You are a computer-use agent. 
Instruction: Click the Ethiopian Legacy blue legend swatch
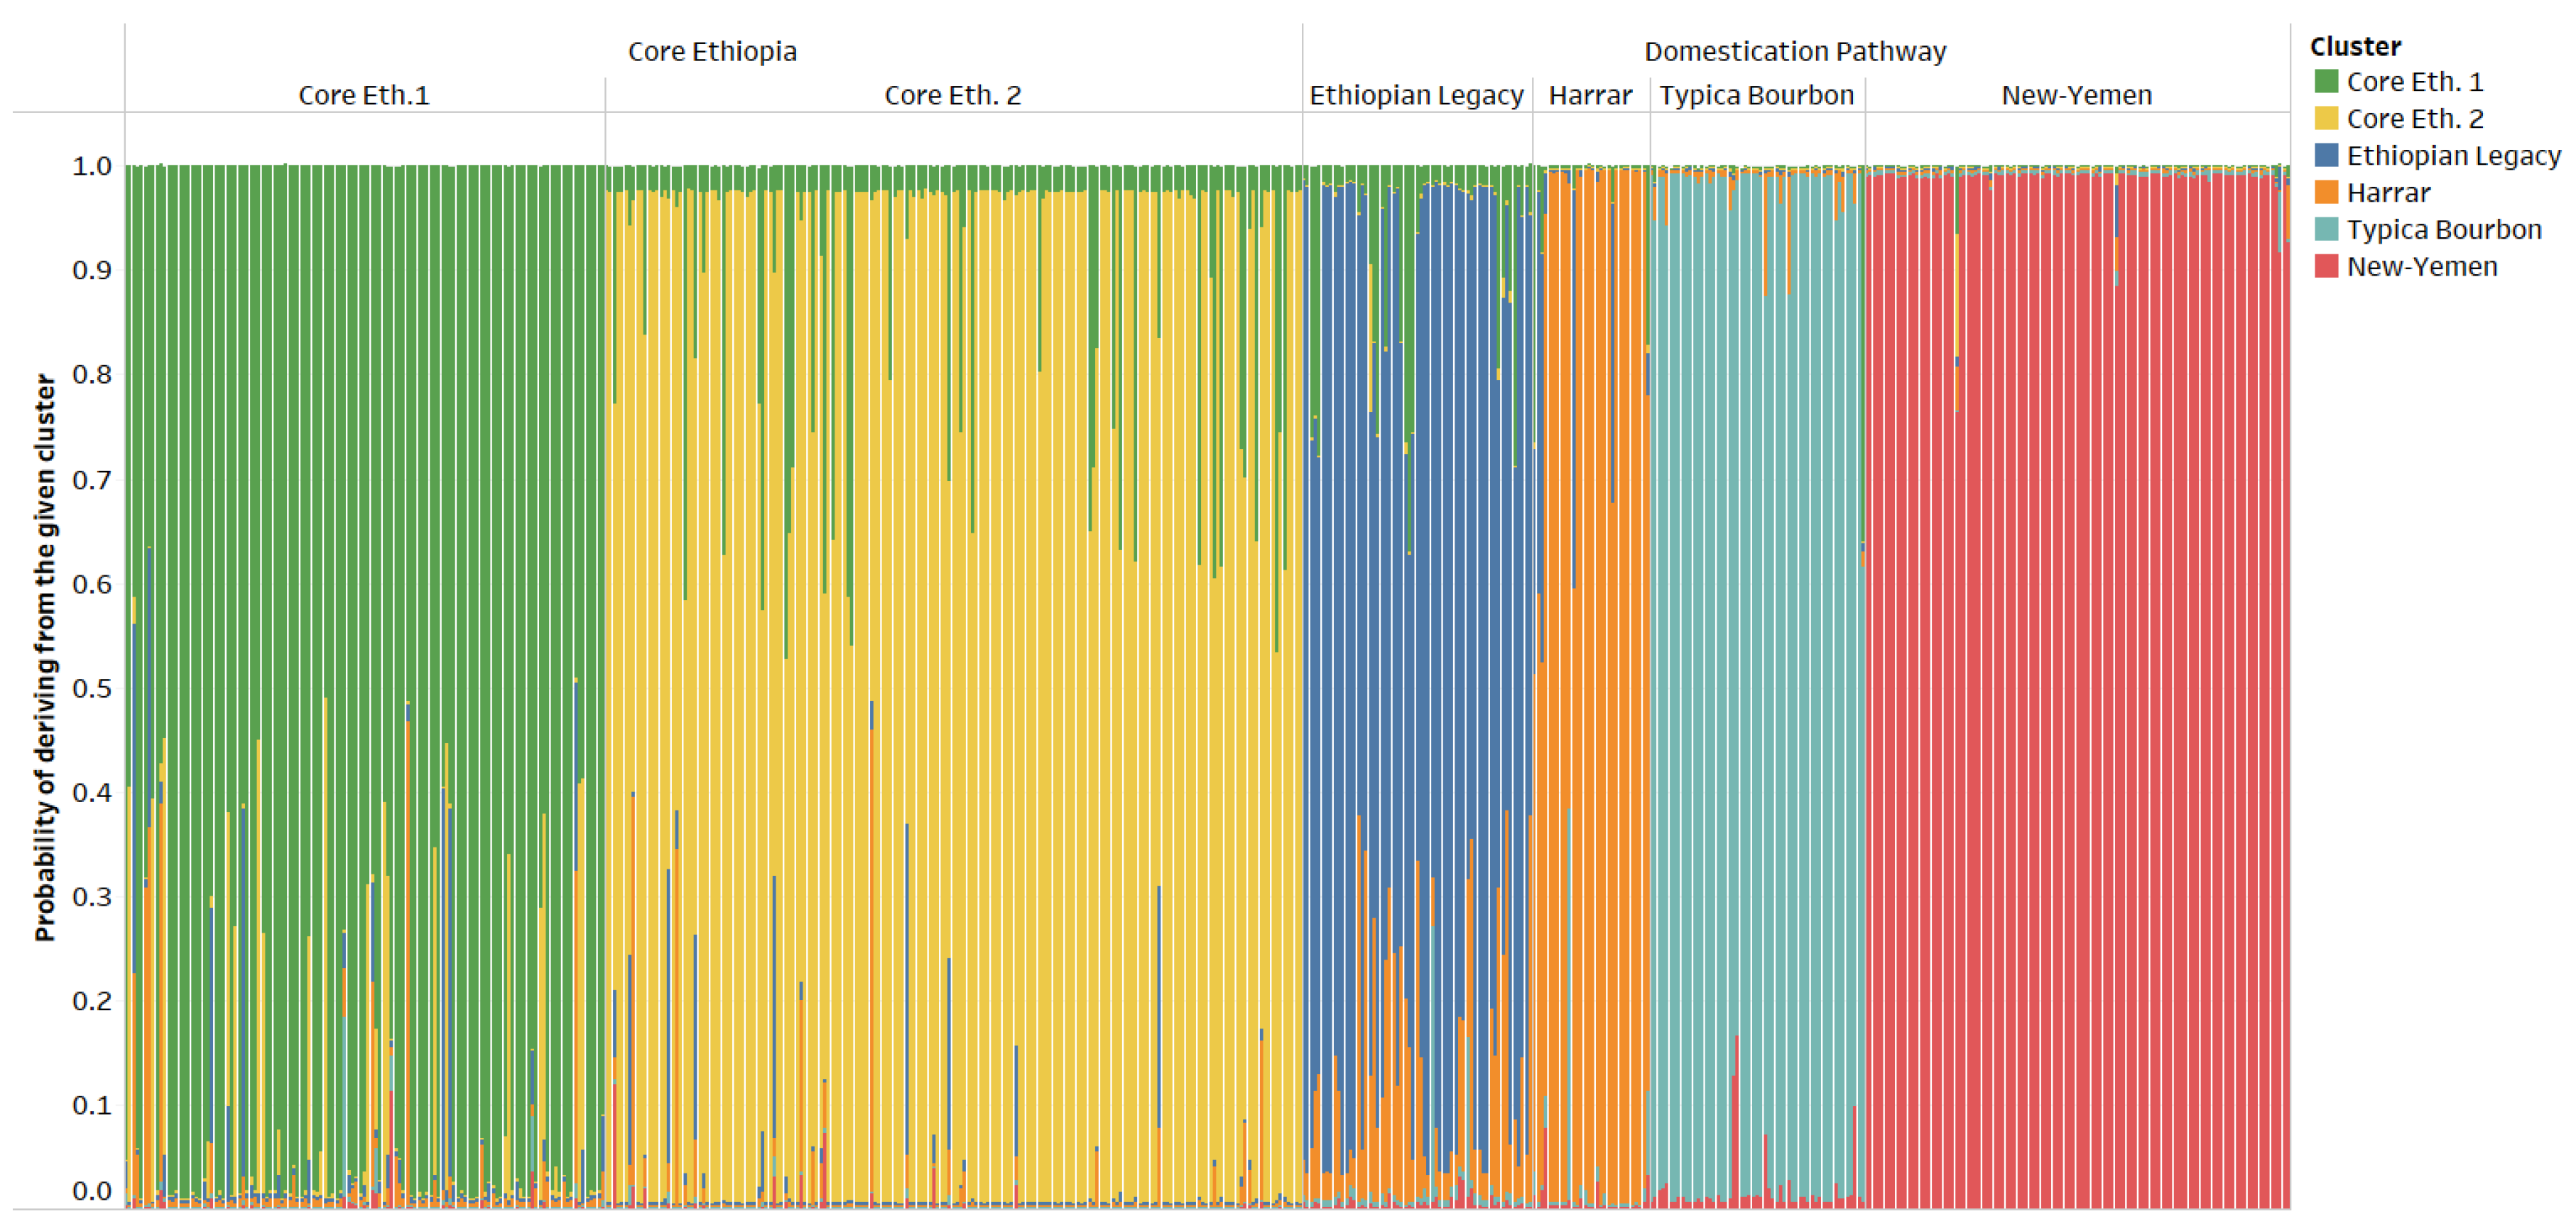click(2326, 156)
